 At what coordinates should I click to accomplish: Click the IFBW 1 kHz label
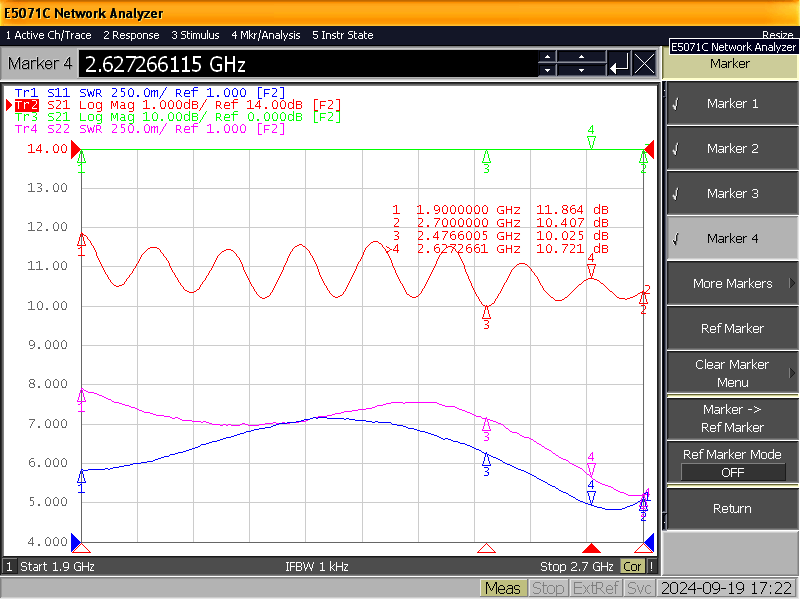(316, 567)
